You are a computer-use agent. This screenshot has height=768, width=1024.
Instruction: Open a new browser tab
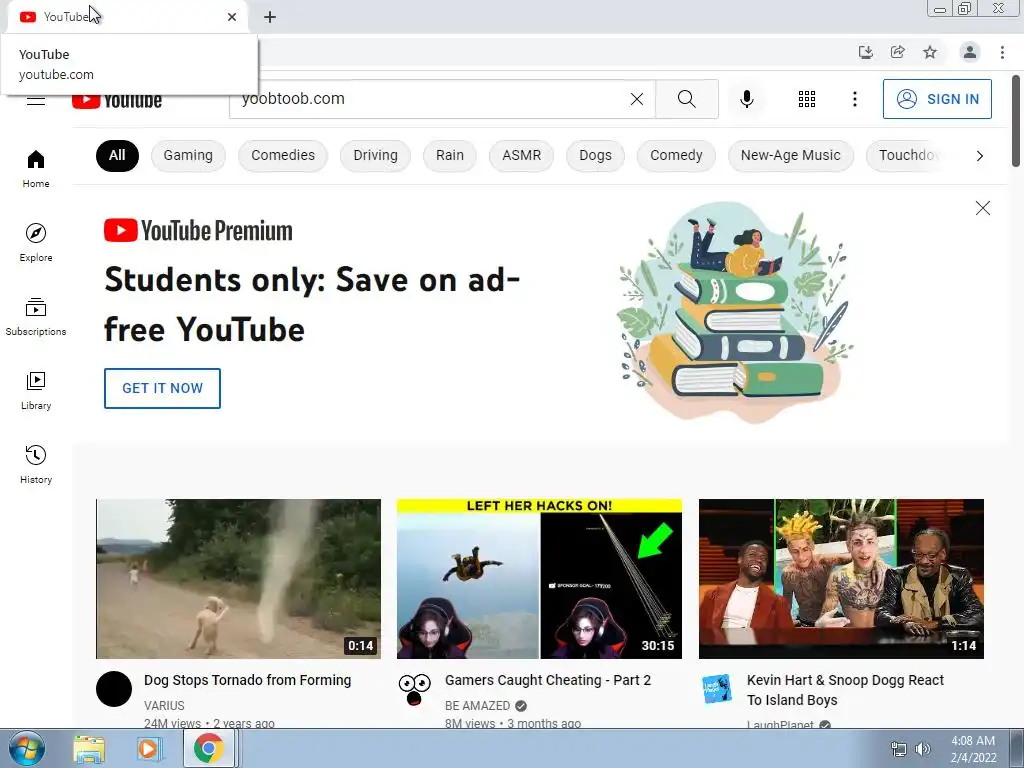pyautogui.click(x=270, y=17)
